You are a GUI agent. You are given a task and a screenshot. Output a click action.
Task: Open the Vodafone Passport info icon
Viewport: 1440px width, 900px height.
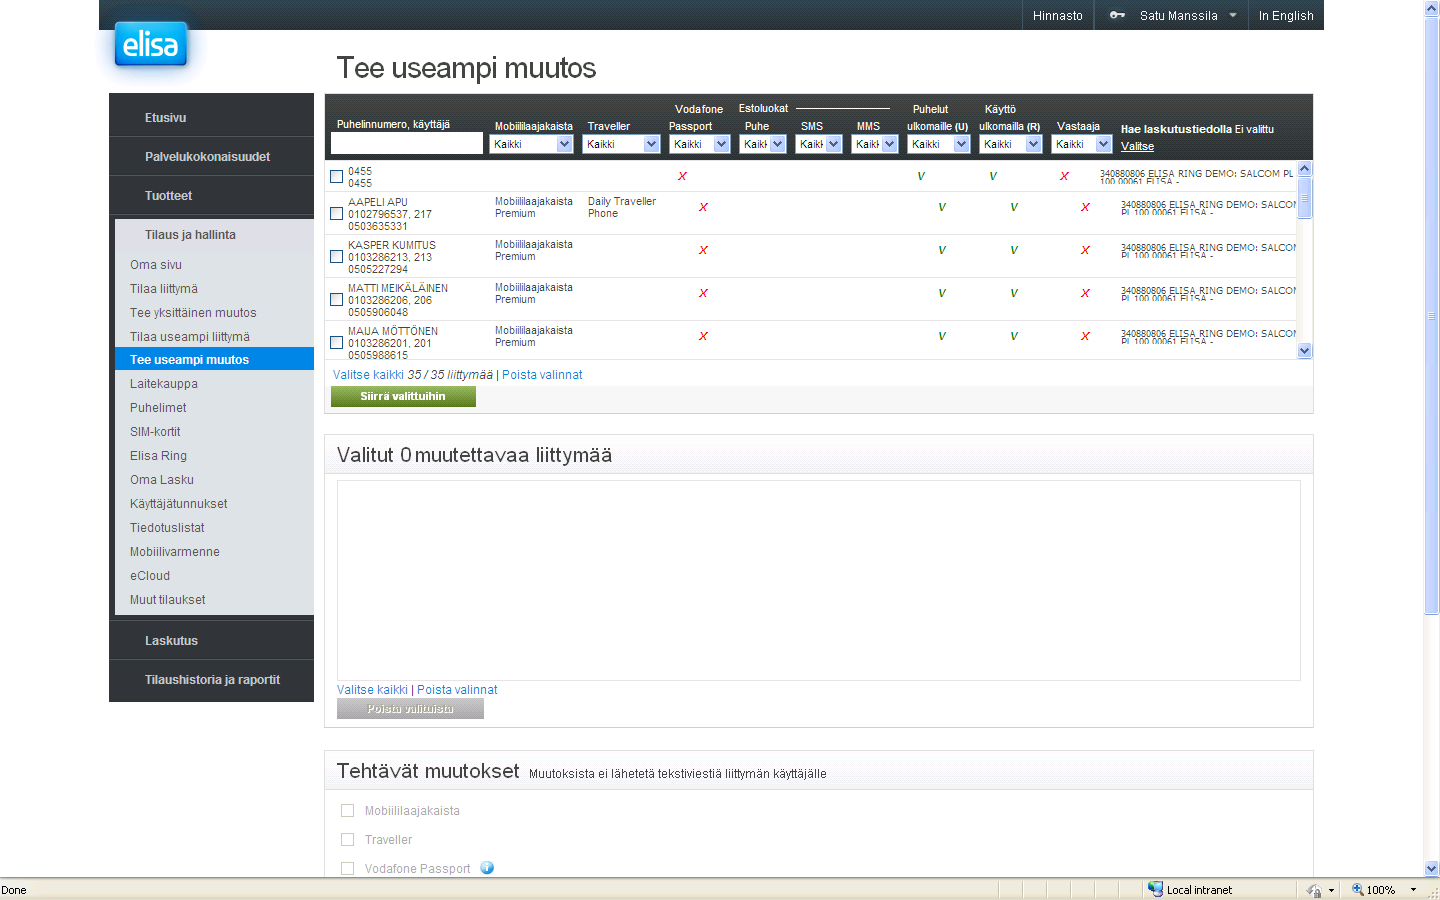point(487,868)
